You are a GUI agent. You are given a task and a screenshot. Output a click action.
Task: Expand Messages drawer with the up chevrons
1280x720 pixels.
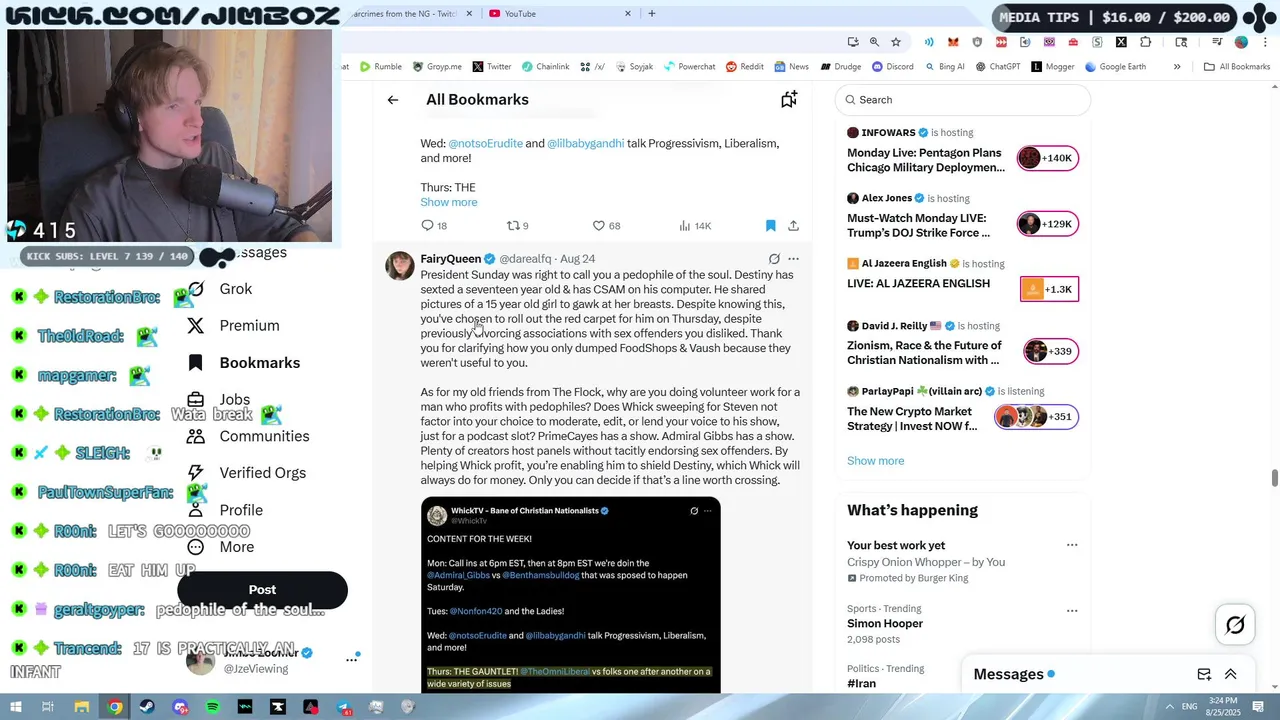click(1231, 674)
